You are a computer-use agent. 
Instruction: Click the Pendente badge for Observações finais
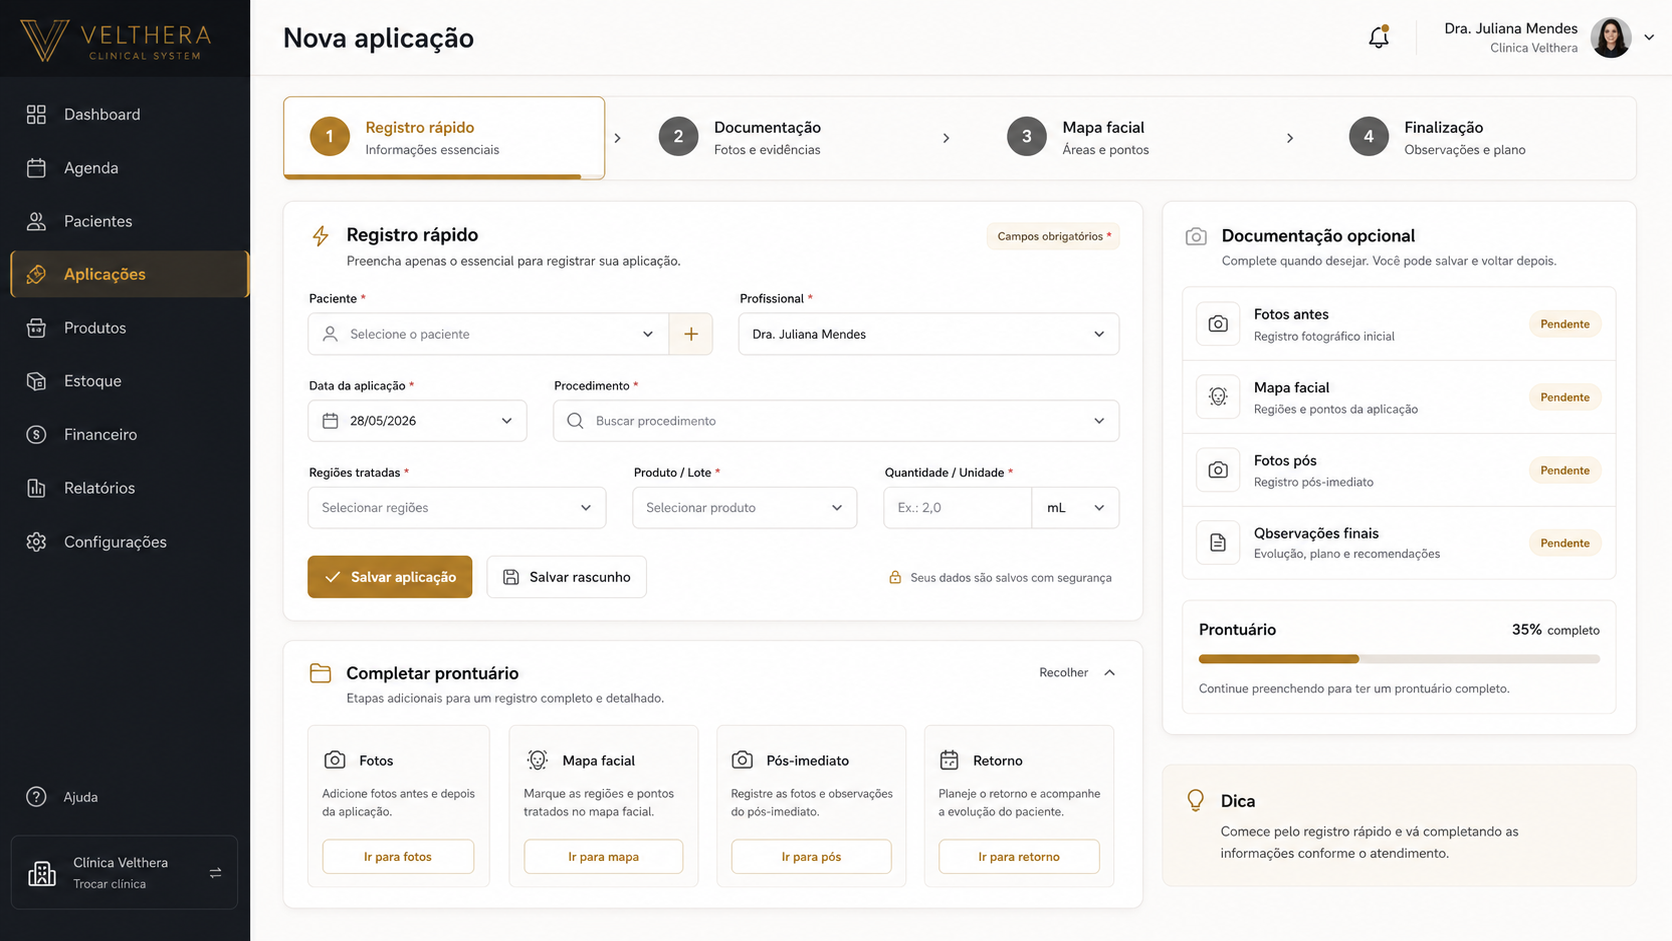tap(1565, 543)
